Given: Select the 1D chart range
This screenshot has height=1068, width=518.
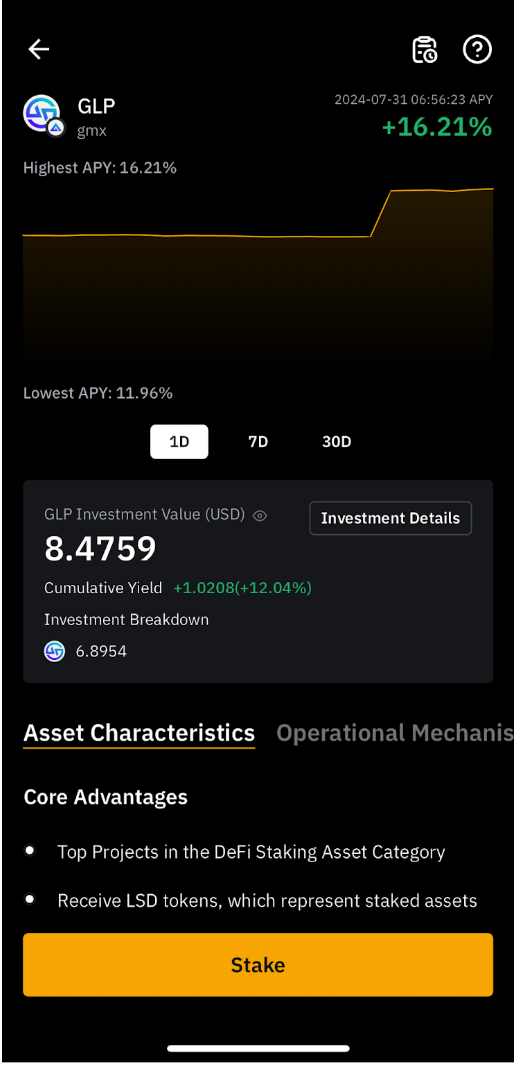Looking at the screenshot, I should pyautogui.click(x=179, y=441).
